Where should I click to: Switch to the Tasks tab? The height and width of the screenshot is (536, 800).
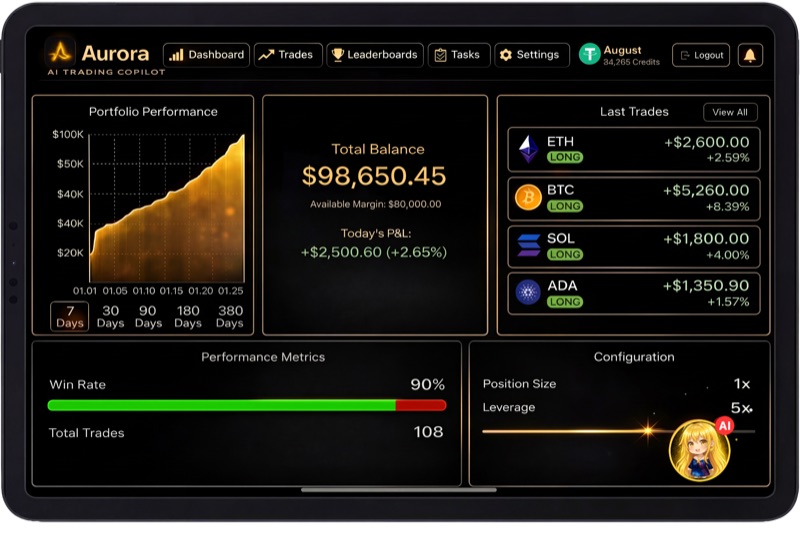[459, 55]
